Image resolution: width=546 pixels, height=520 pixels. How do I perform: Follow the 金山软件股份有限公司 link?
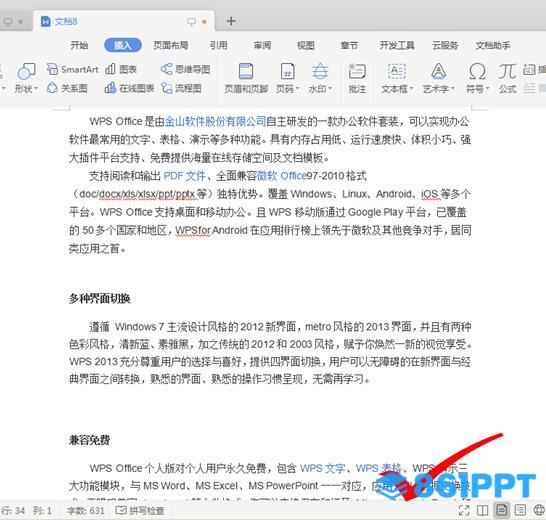pos(215,121)
